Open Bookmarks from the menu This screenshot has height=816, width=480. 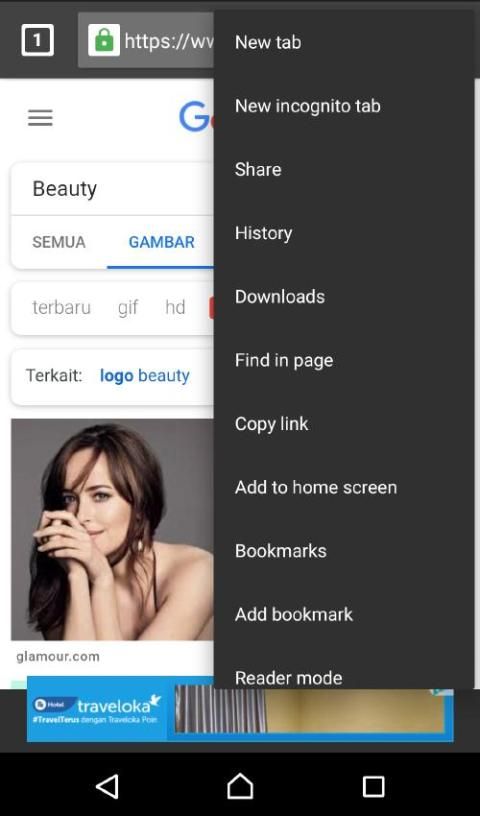pyautogui.click(x=344, y=551)
